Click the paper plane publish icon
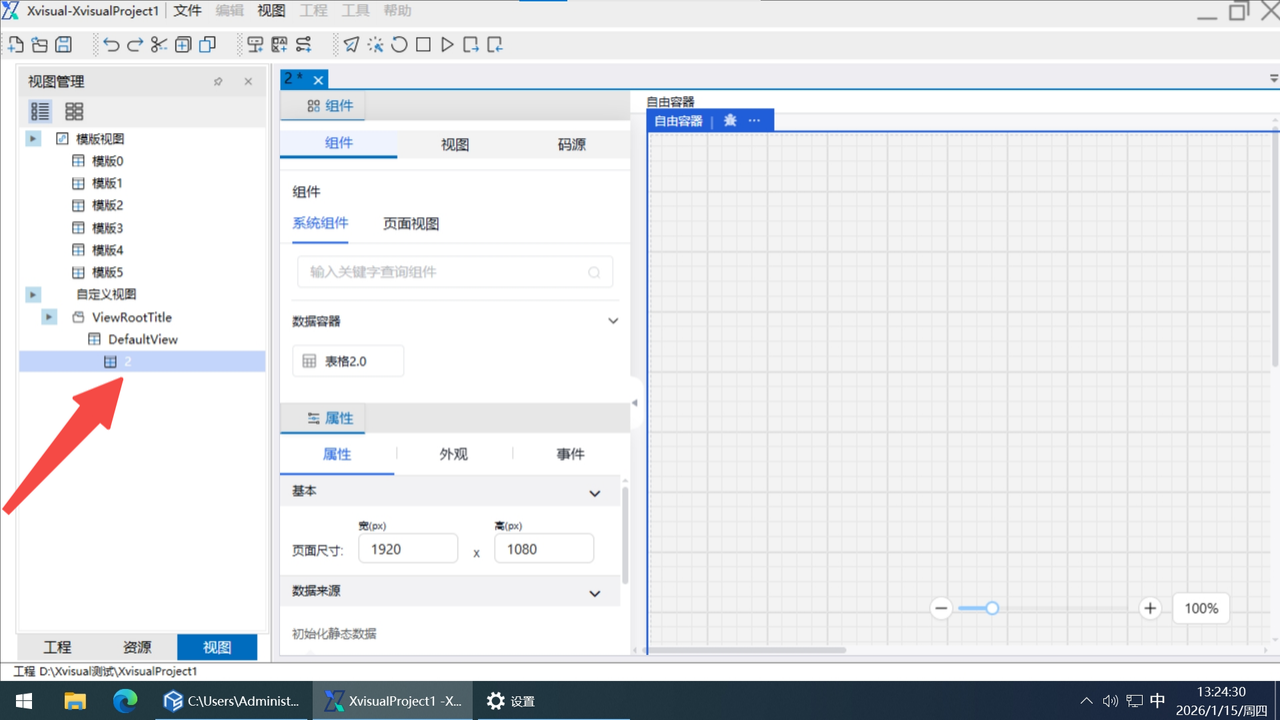Viewport: 1280px width, 720px height. click(351, 45)
